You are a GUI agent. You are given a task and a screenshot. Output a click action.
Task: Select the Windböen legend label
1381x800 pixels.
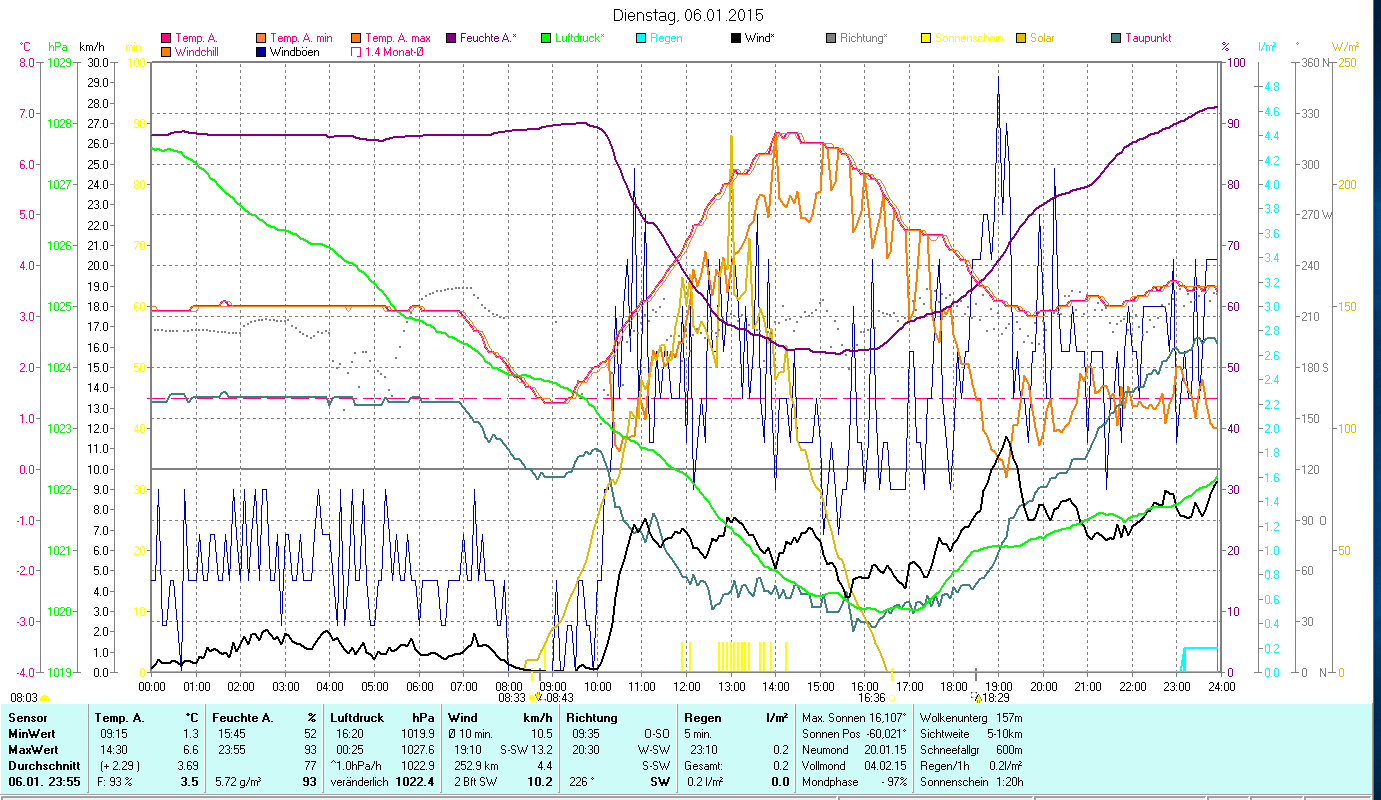295,52
